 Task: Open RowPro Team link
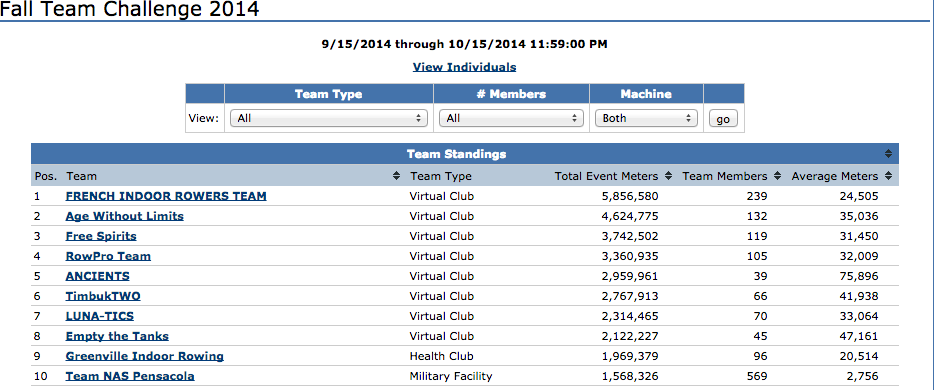pyautogui.click(x=108, y=256)
